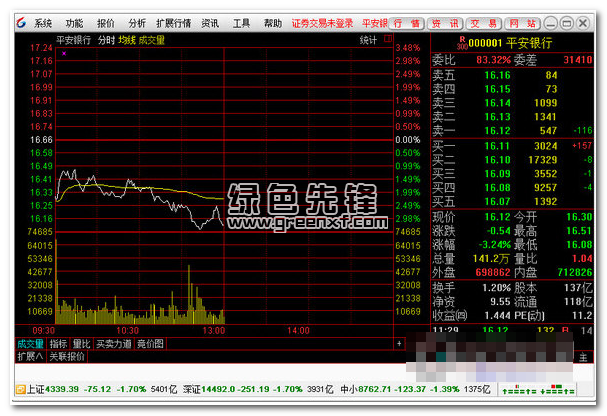607x416 pixels.
Task: Click 卖五 price 16.16
Action: [x=497, y=75]
